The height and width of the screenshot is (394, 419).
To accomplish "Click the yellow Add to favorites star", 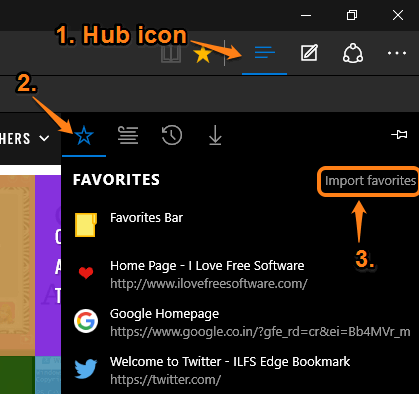I will click(203, 55).
